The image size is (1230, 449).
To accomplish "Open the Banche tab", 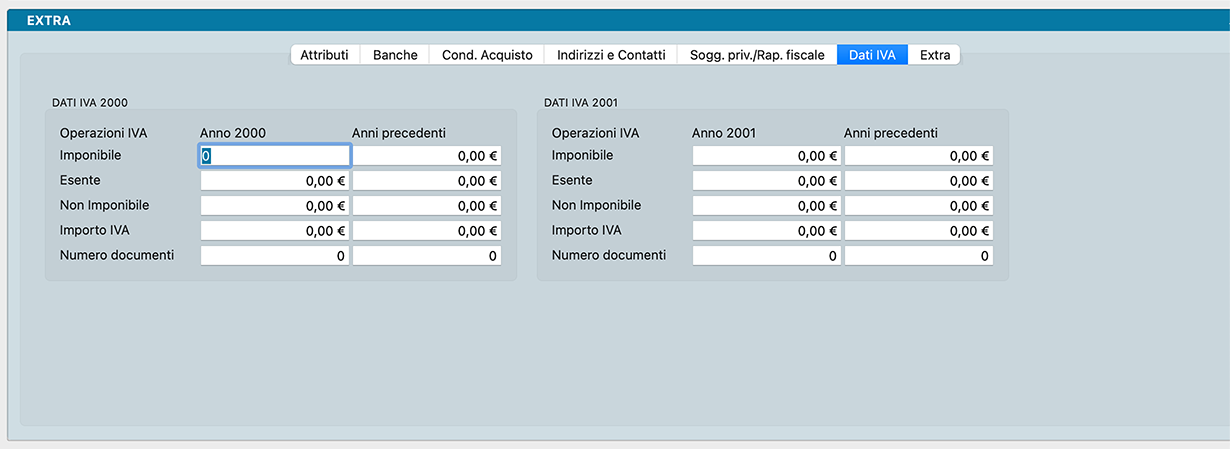I will click(x=395, y=55).
